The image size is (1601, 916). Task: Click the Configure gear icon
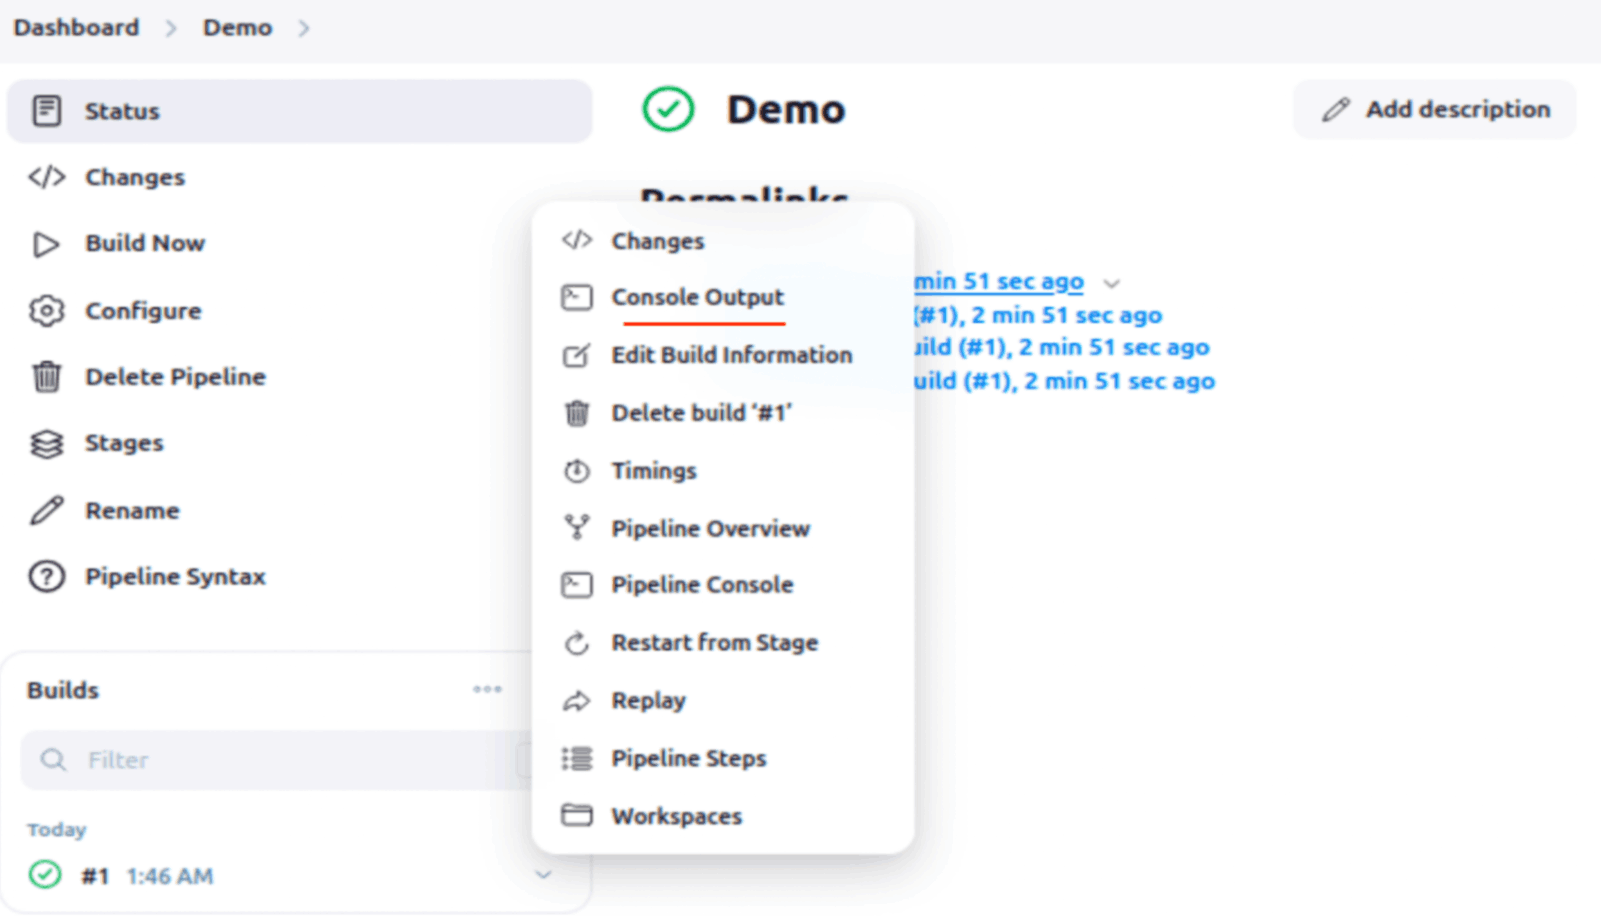[46, 311]
